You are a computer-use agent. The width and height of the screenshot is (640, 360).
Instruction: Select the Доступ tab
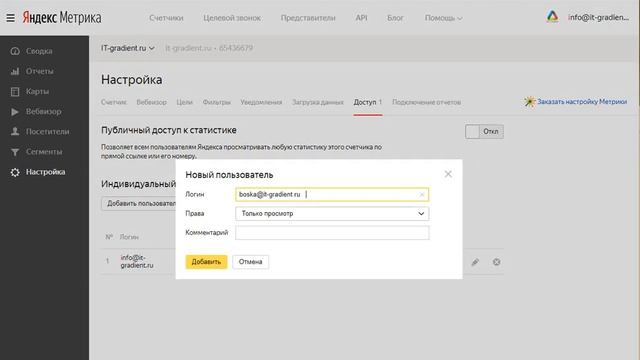point(367,102)
